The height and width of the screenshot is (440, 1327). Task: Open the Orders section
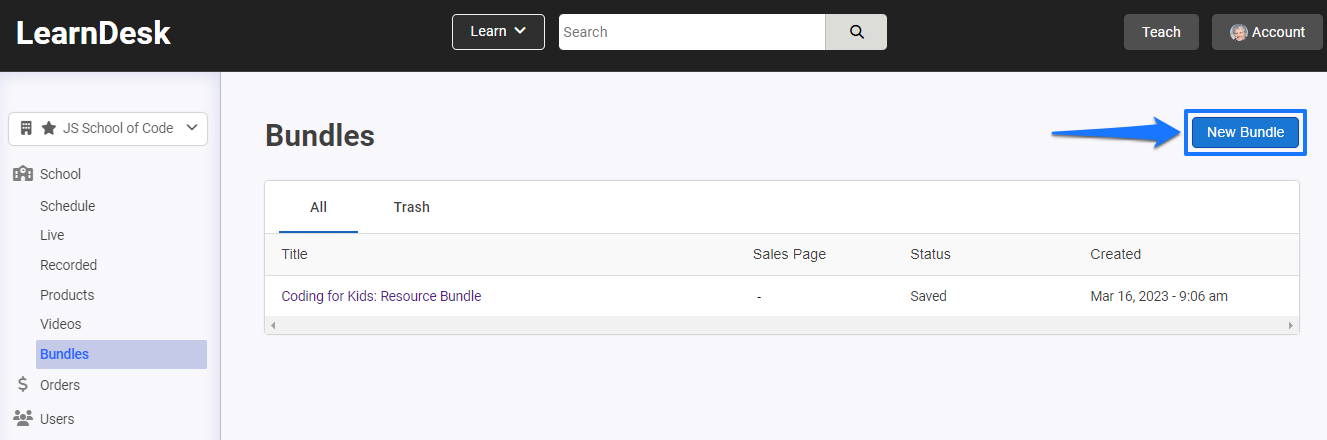tap(60, 385)
